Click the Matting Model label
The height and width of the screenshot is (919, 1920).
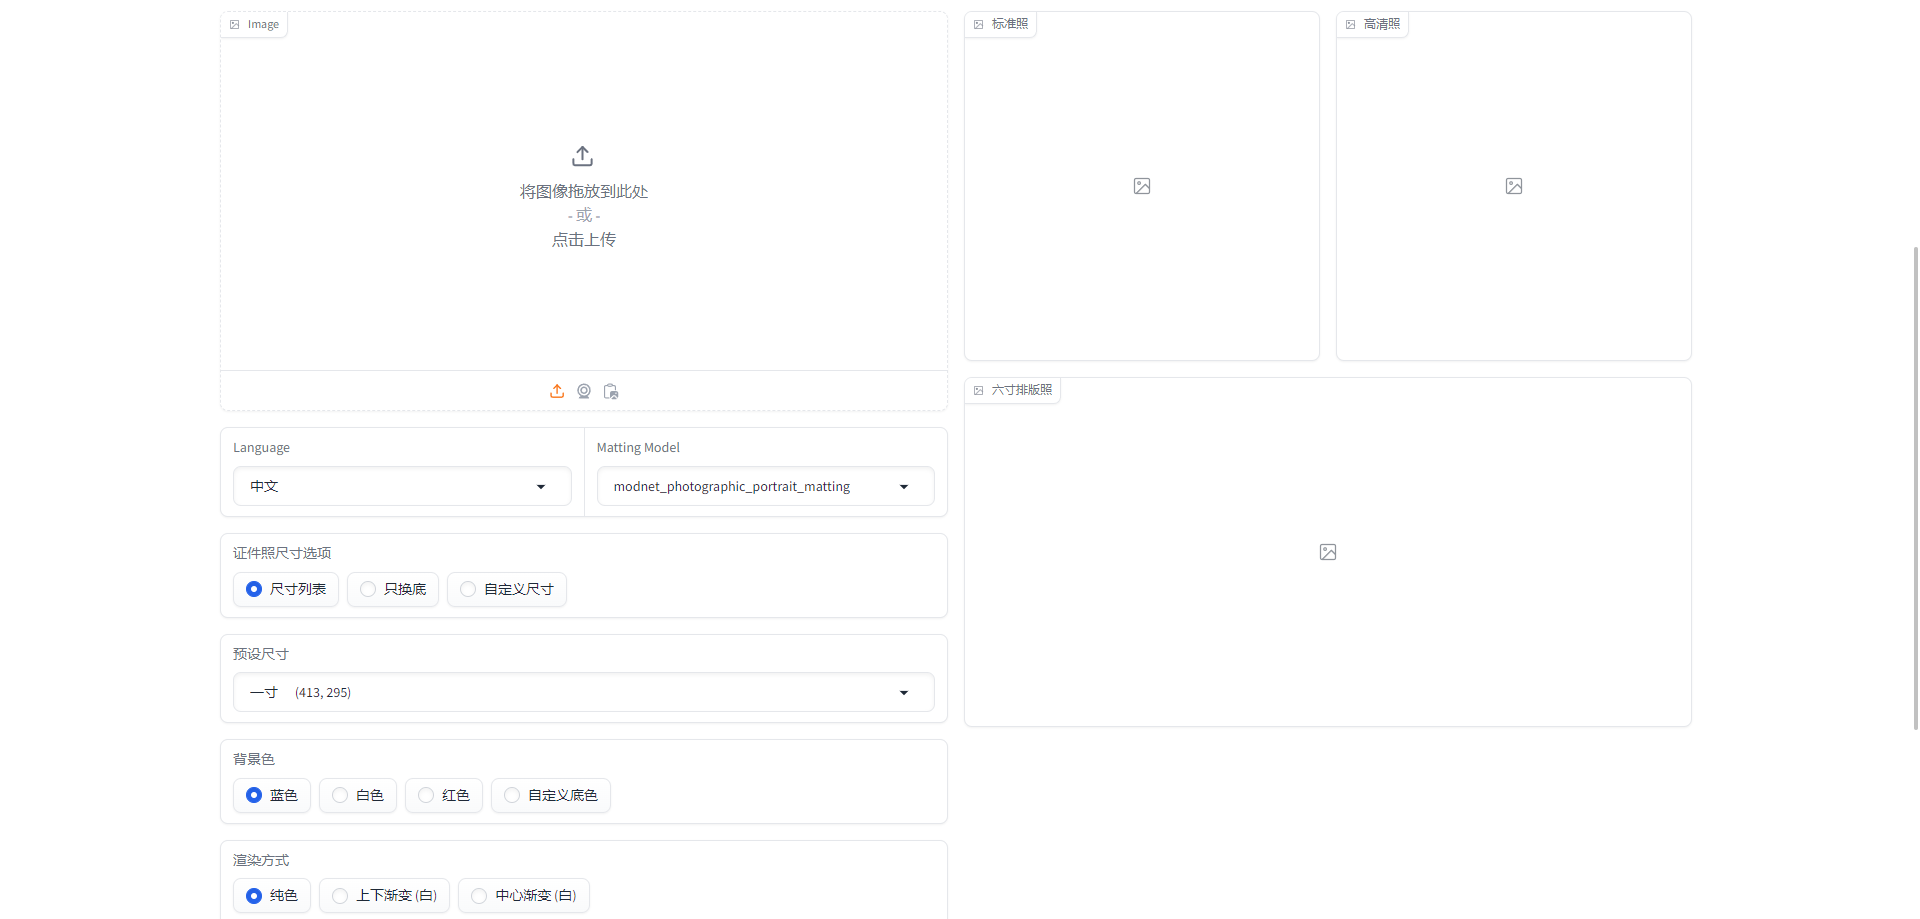[x=638, y=447]
